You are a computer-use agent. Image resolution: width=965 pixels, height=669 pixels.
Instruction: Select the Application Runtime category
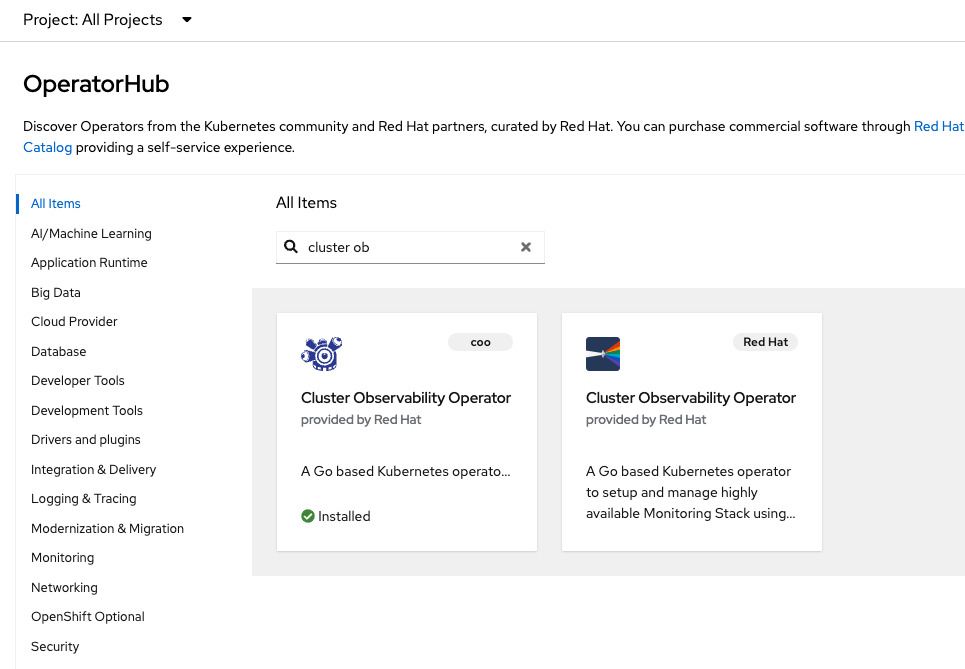point(89,263)
